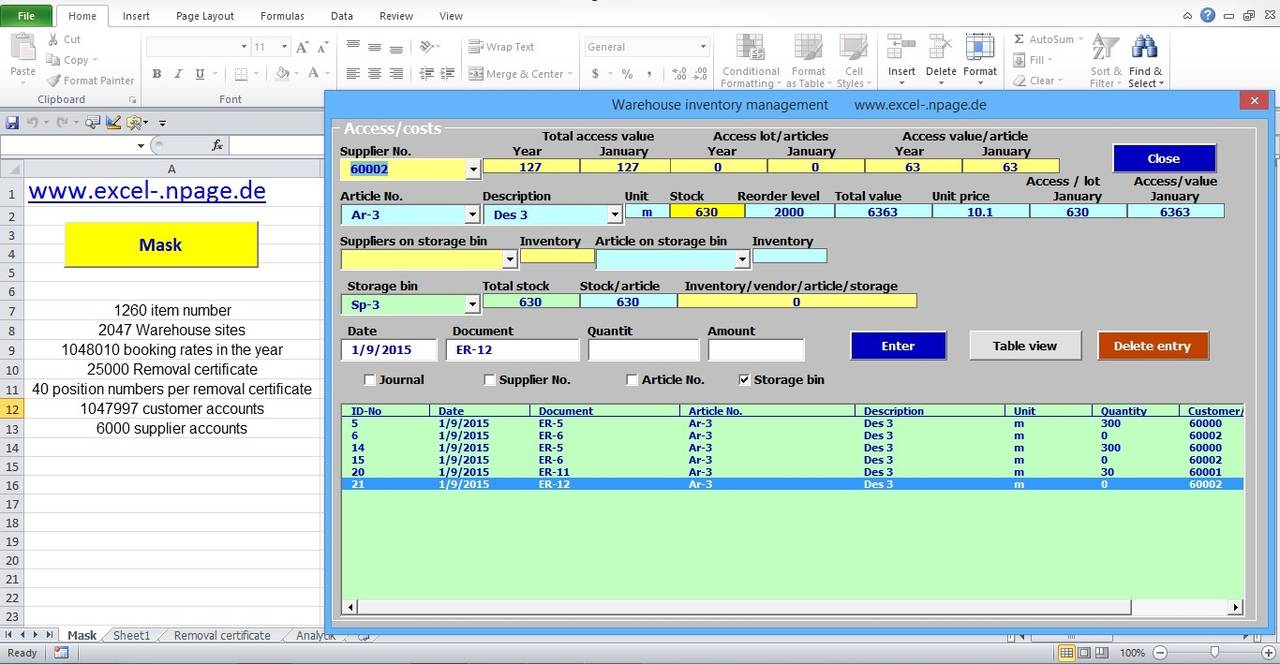Enable the Supplier No. checkbox

[490, 380]
